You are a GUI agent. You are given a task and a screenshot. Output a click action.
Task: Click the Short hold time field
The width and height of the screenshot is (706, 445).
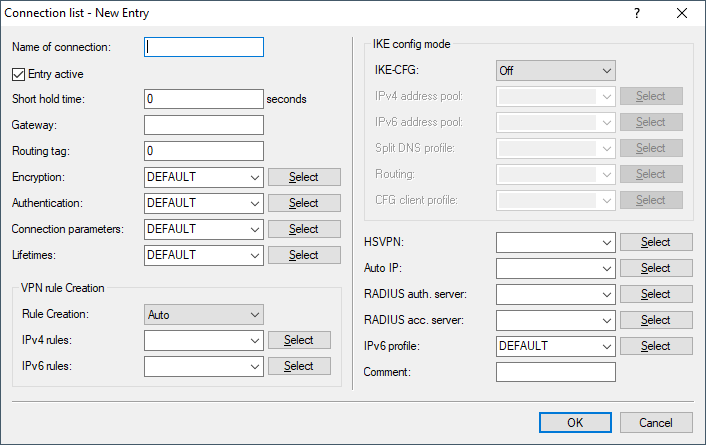coord(204,99)
